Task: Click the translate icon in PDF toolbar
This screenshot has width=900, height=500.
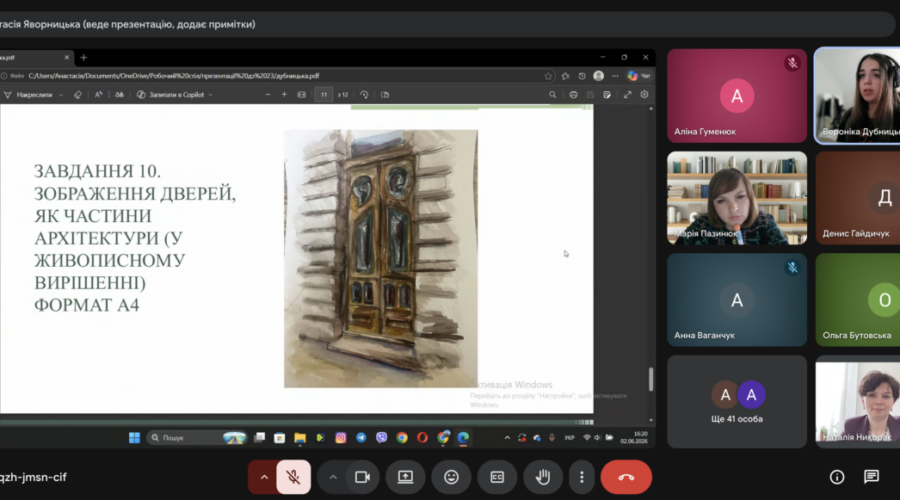Action: 119,95
